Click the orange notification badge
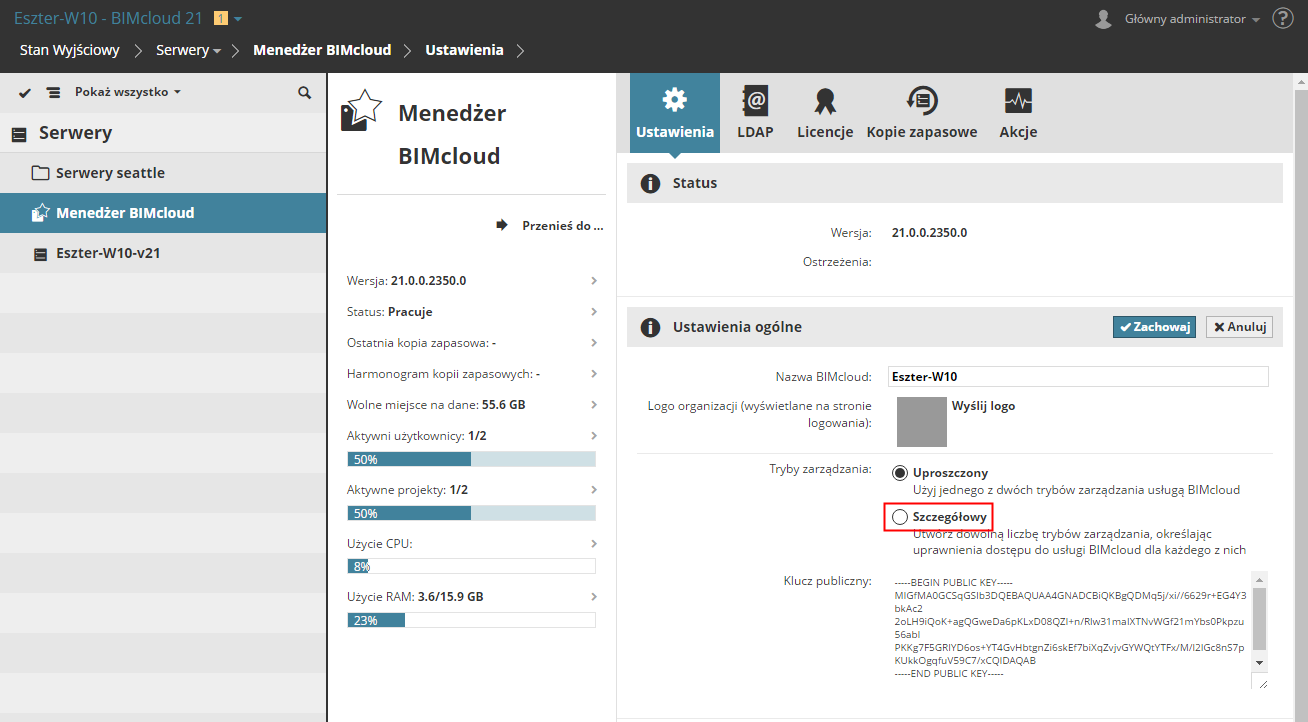Viewport: 1308px width, 722px height. click(221, 18)
